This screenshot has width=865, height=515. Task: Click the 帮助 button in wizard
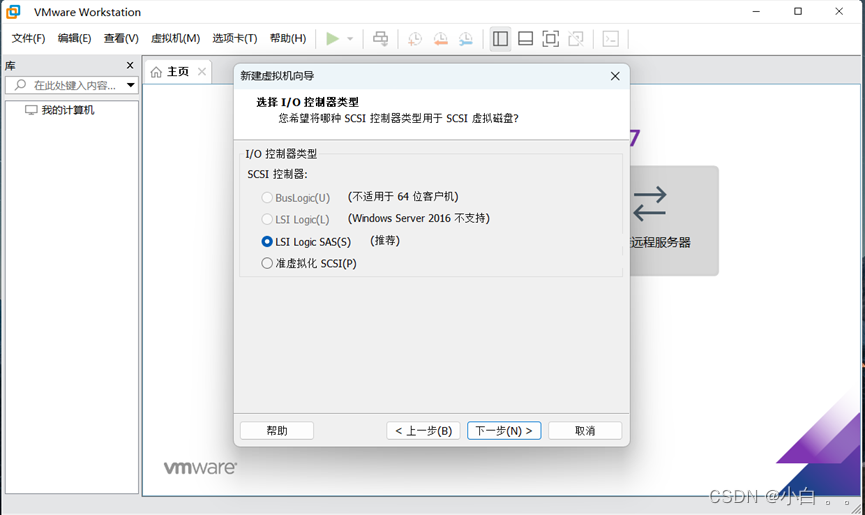[277, 431]
